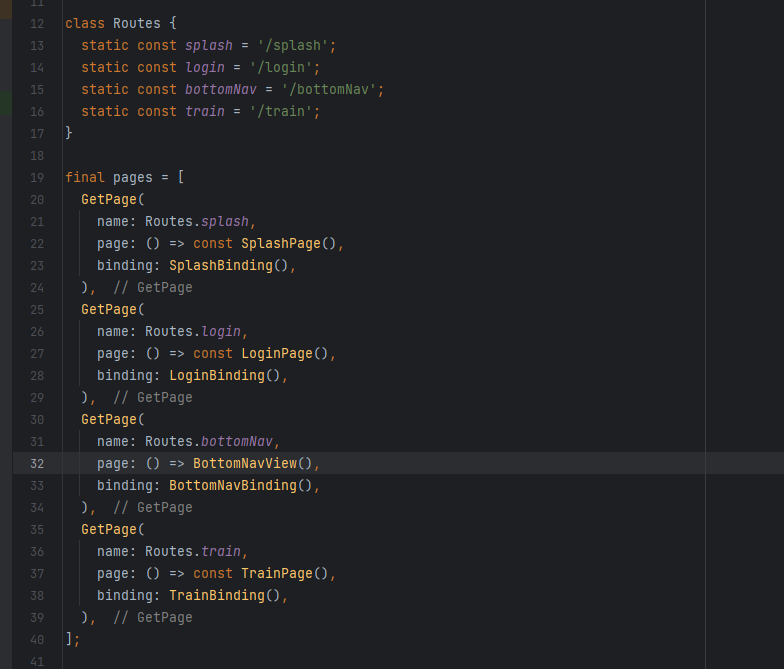Screen dimensions: 784x669
Task: Click the 'class Routes {' declaration
Action: pos(120,24)
